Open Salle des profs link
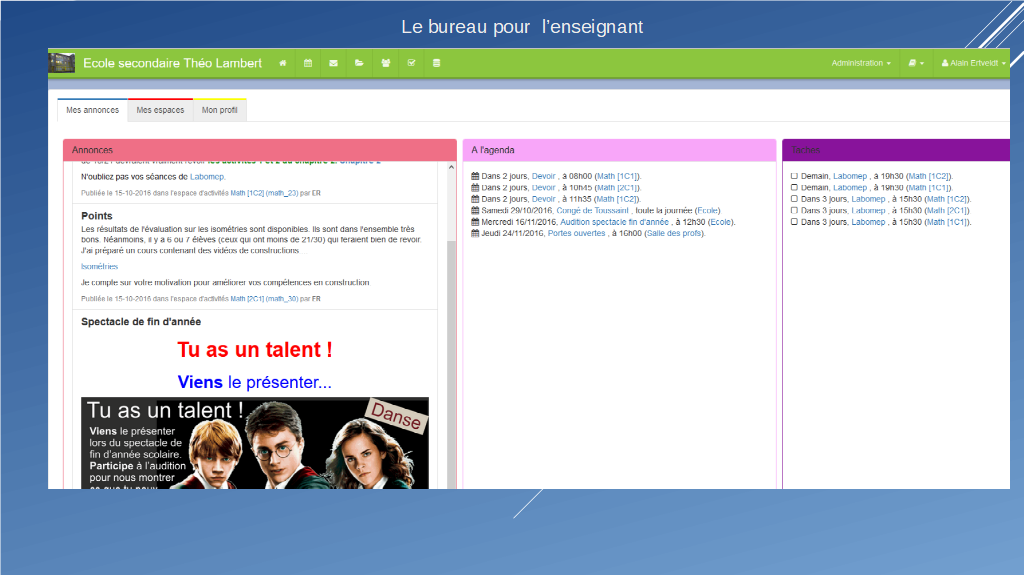The width and height of the screenshot is (1024, 575). [674, 233]
